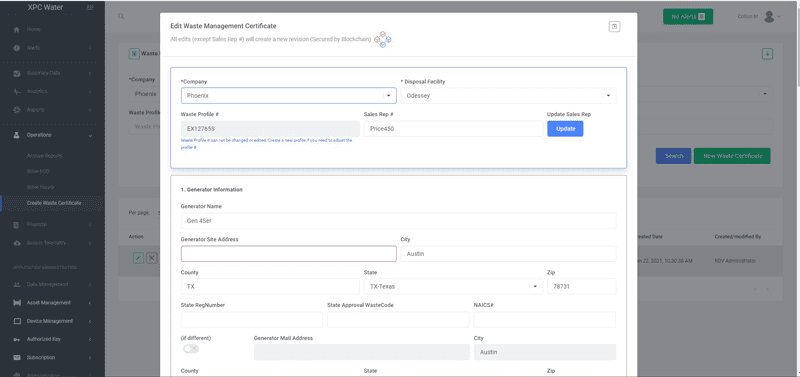Open the user account menu arrow
Viewport: 800px width, 377px height.
point(780,17)
